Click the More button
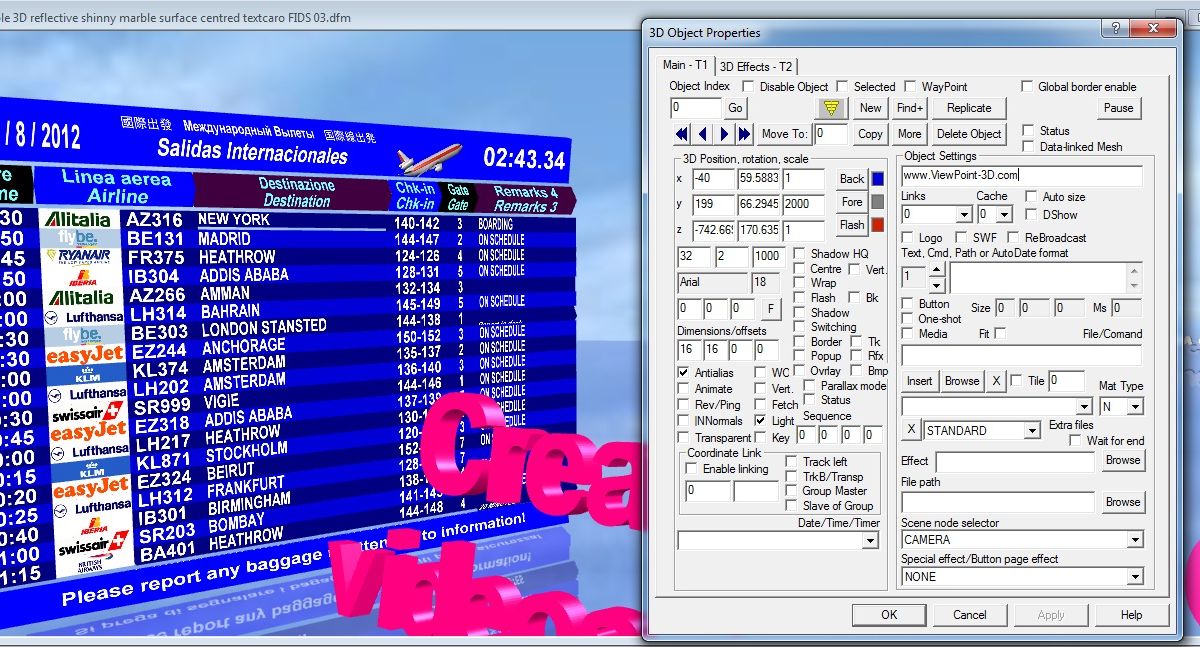The image size is (1200, 647). 910,134
